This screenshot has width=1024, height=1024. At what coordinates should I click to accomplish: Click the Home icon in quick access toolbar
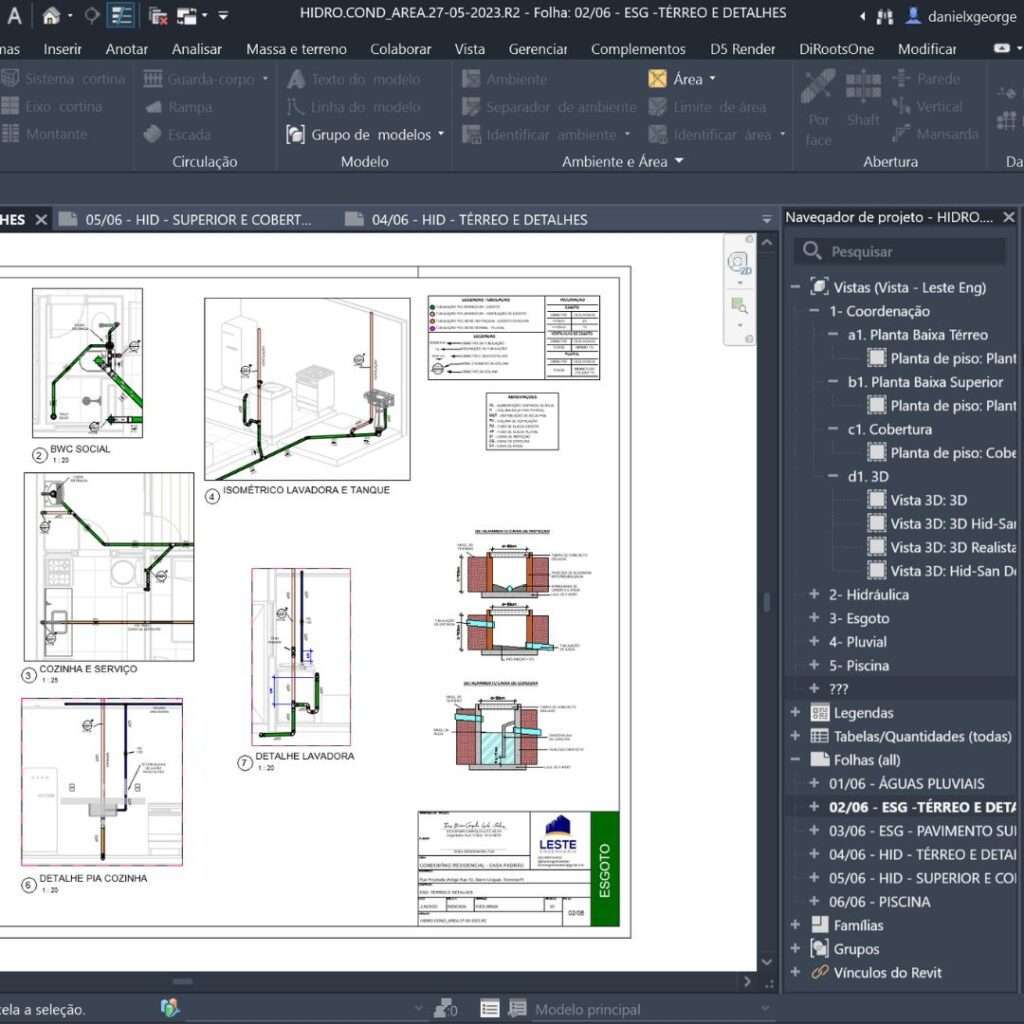[51, 15]
